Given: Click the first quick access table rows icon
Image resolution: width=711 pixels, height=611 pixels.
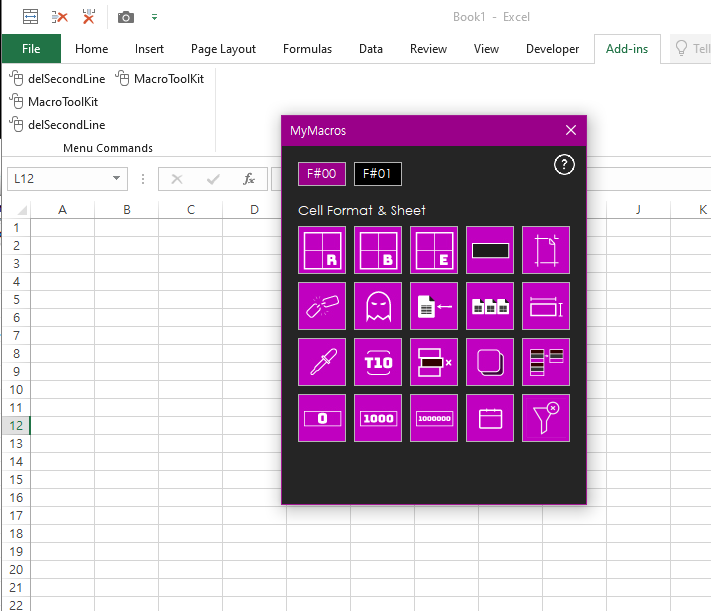Looking at the screenshot, I should coord(30,17).
